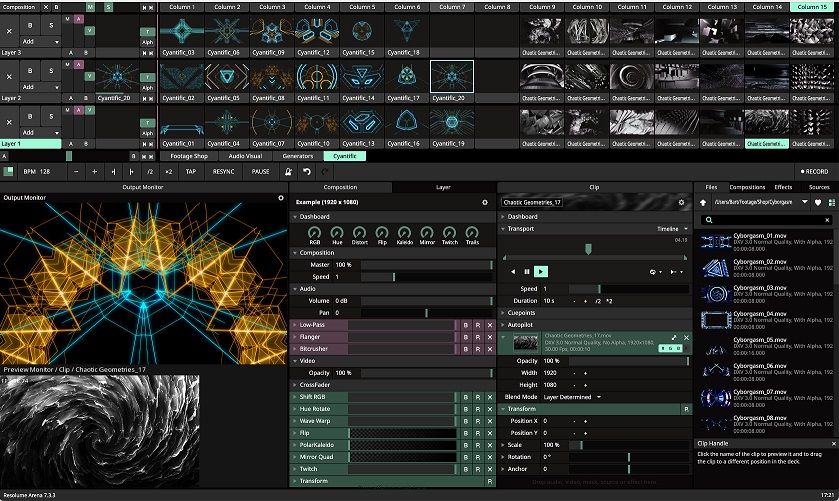
Task: Open Layer 3 blend mode Add dropdown
Action: tap(41, 41)
